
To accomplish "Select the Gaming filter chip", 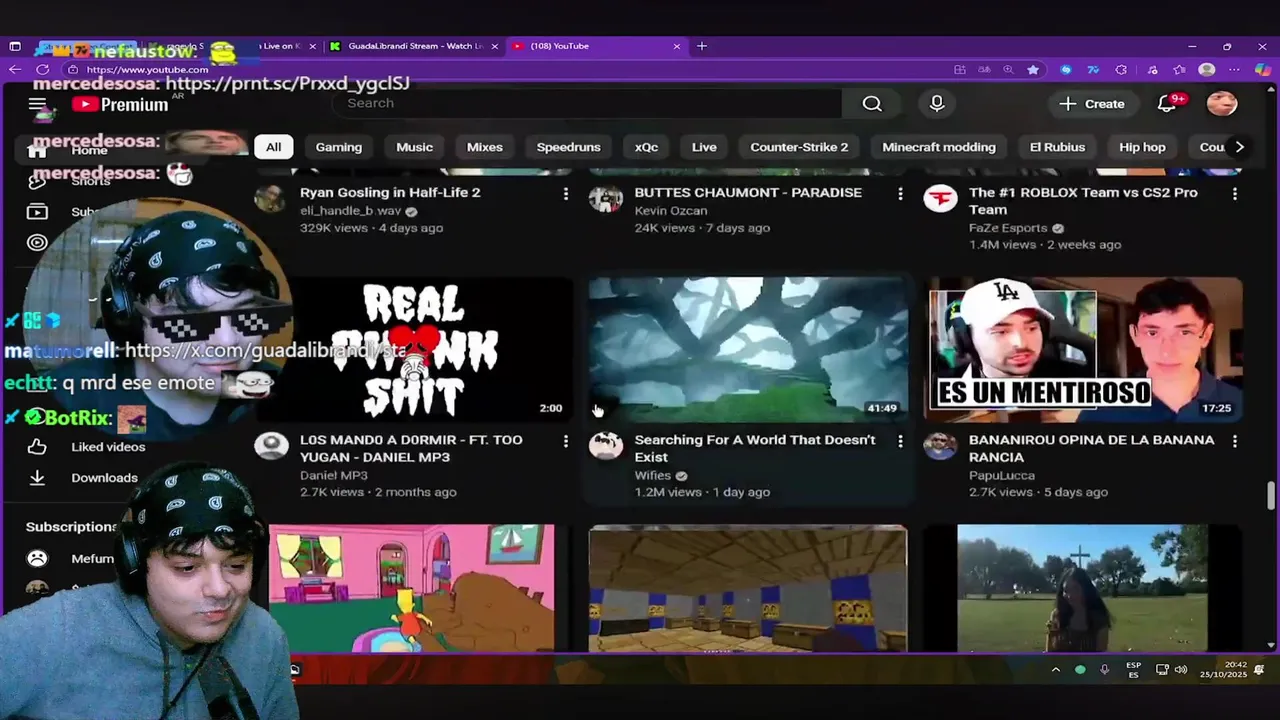I will click(339, 147).
